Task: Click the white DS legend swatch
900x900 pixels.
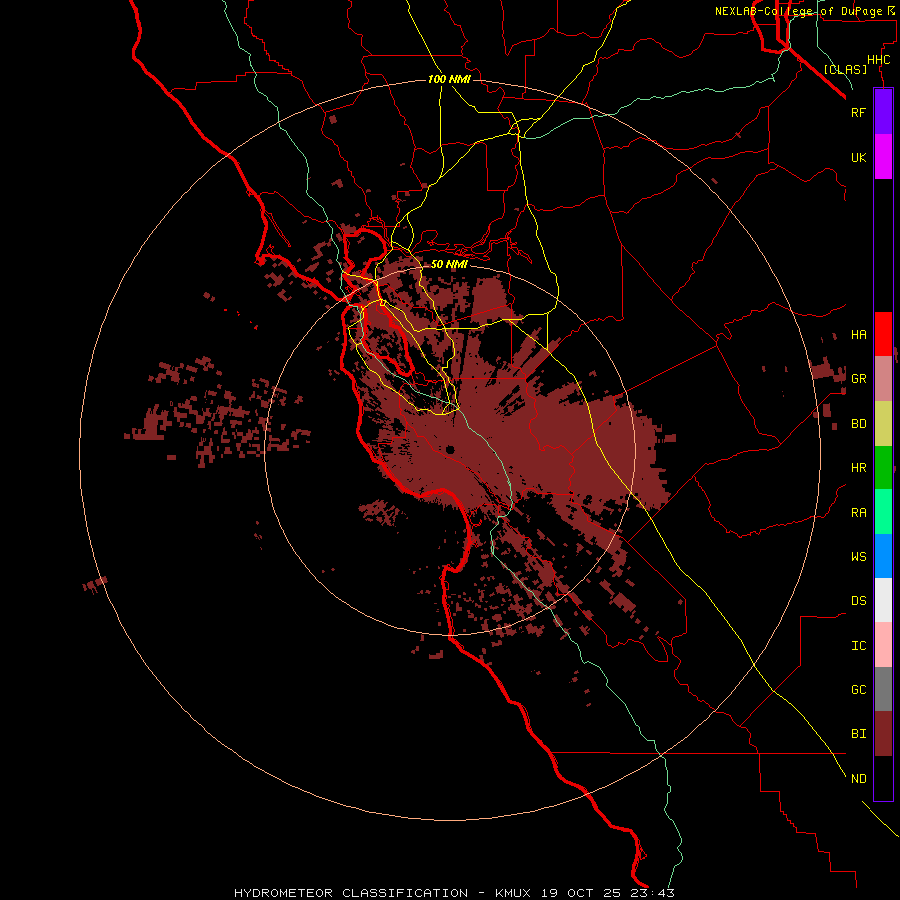Action: point(883,600)
